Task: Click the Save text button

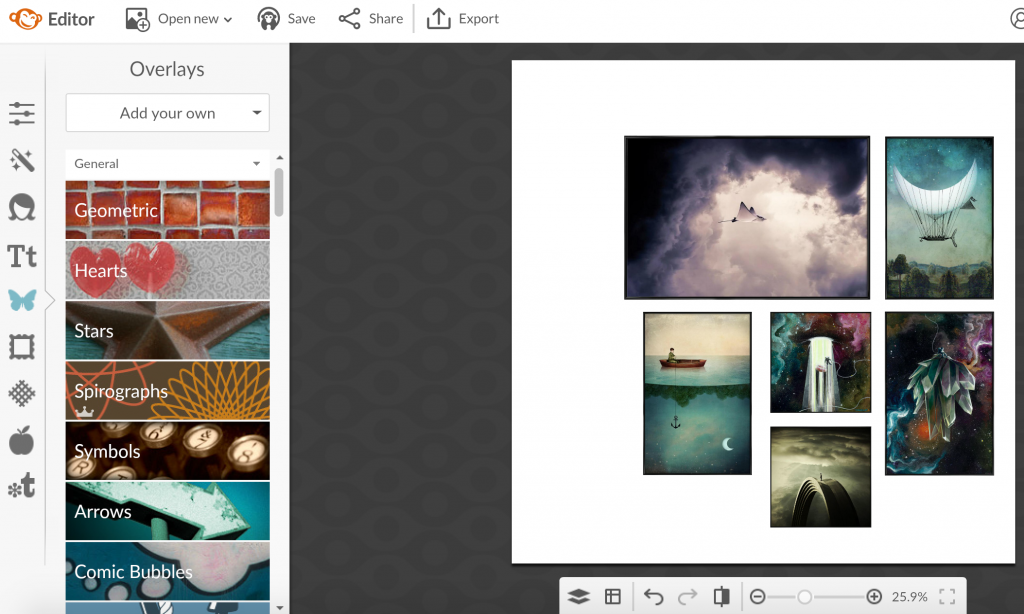Action: point(302,19)
